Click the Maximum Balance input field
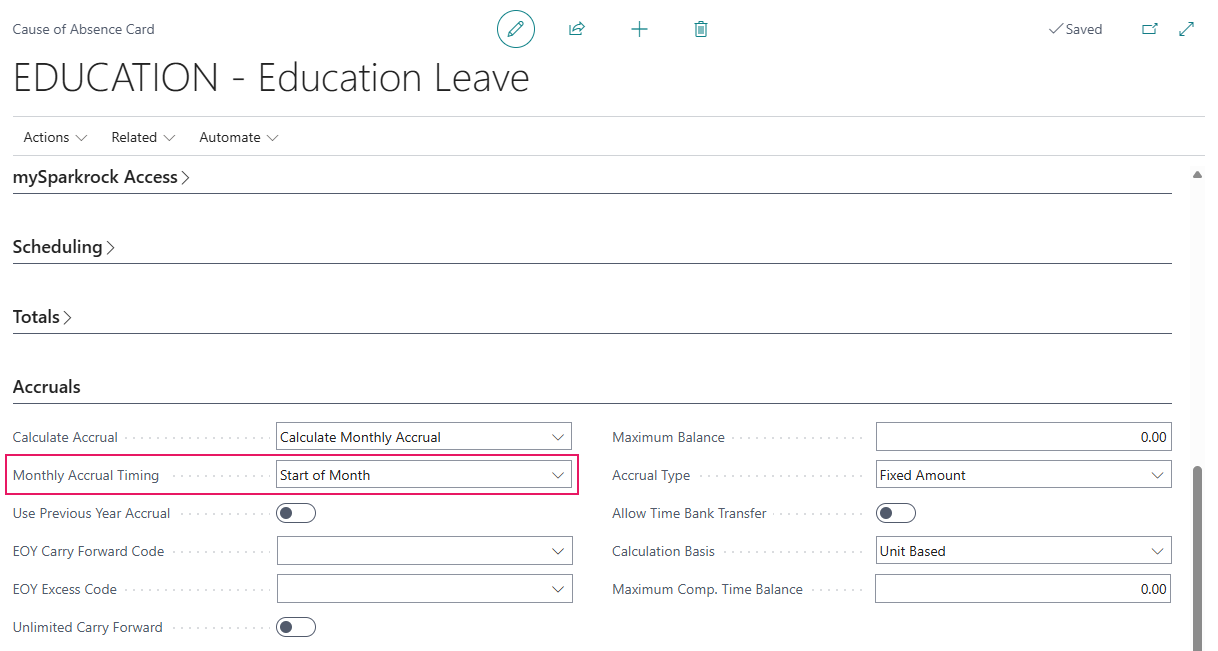The width and height of the screenshot is (1218, 651). coord(1023,437)
